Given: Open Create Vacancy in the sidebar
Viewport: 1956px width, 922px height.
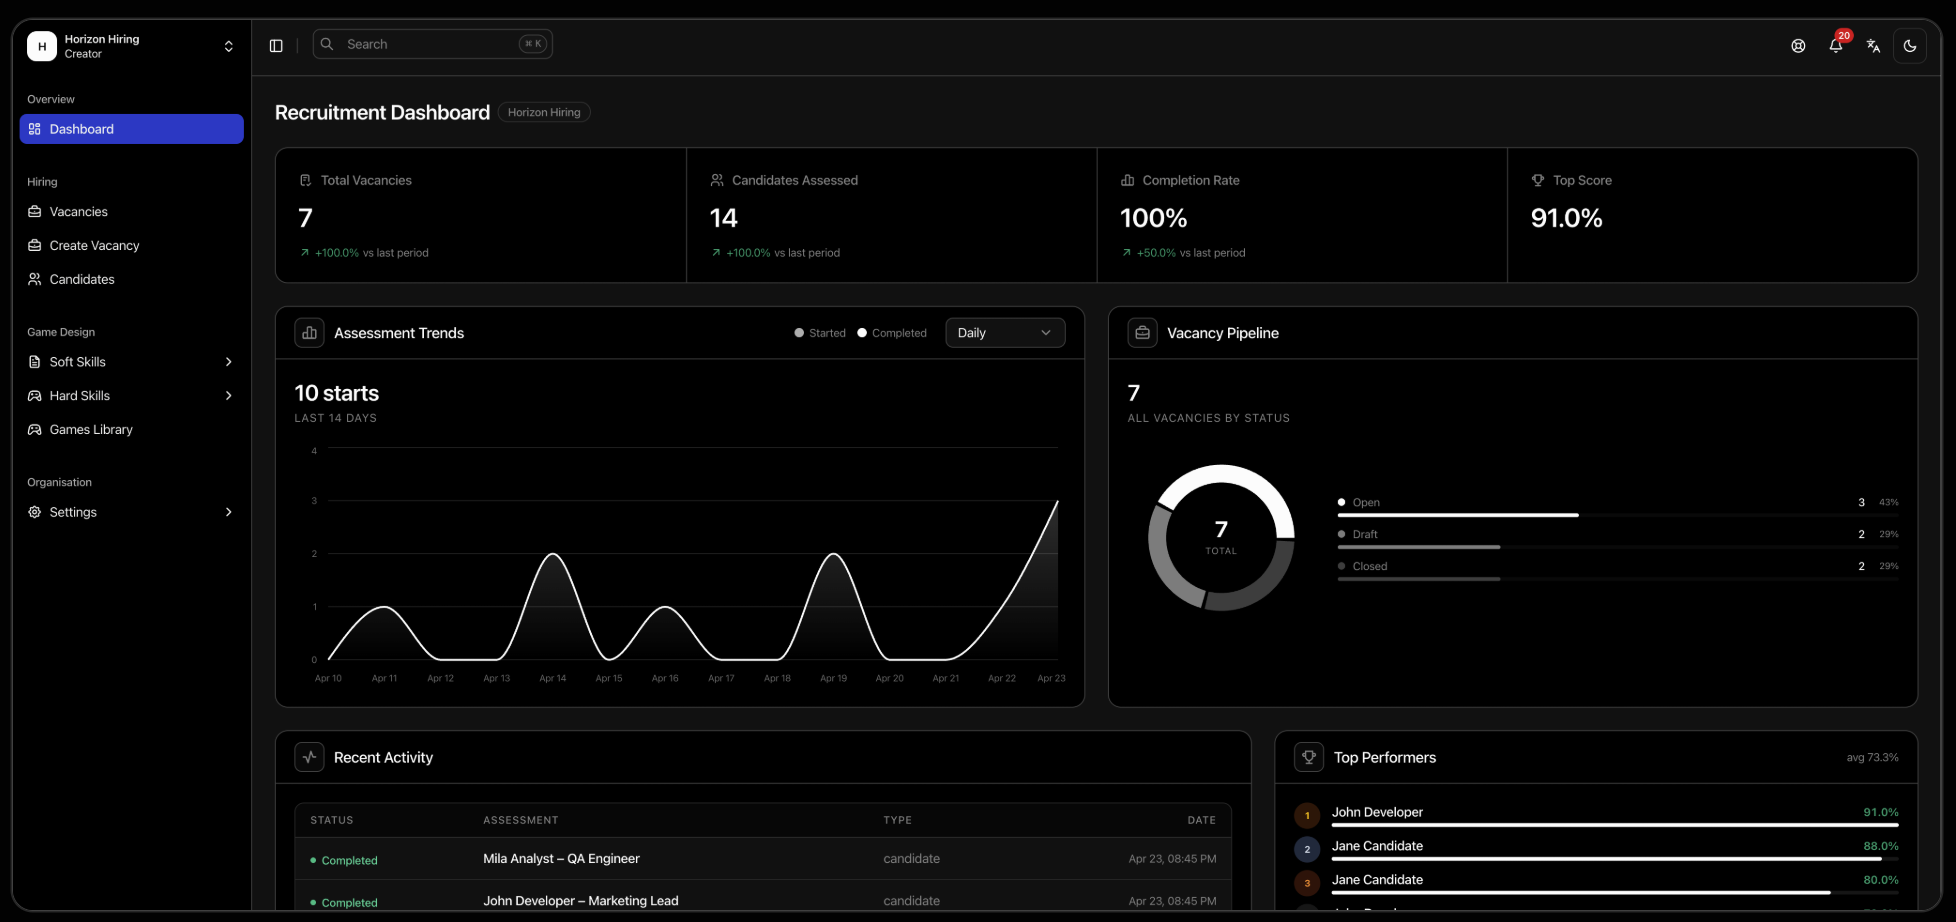Looking at the screenshot, I should pos(132,246).
